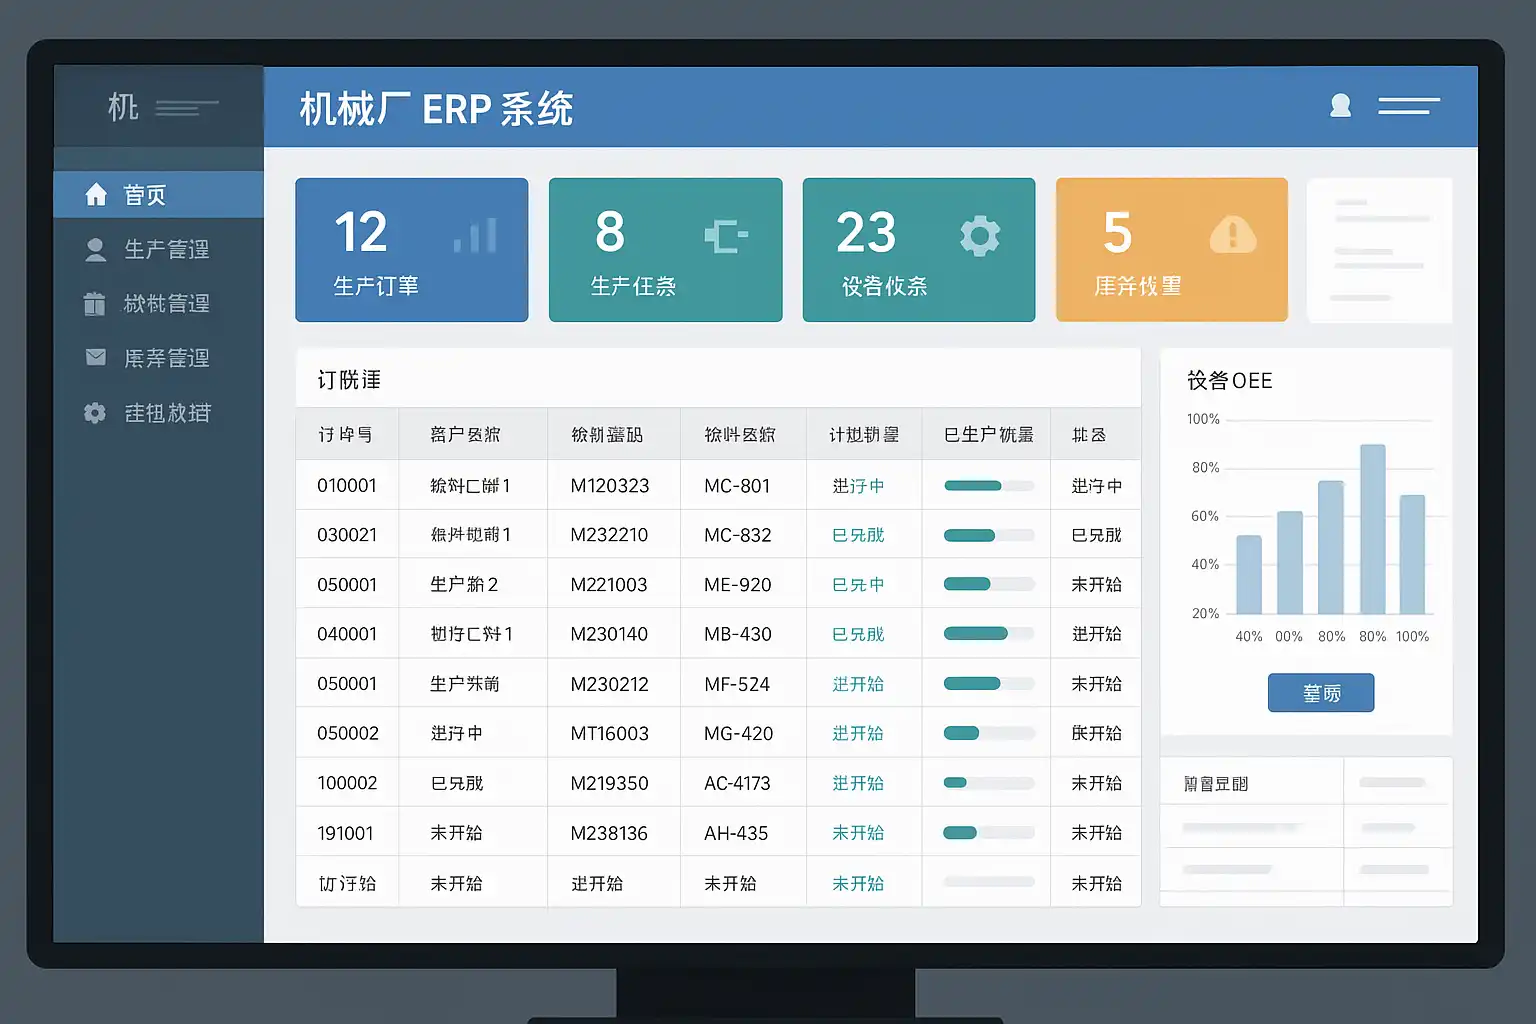This screenshot has height=1024, width=1536.
Task: Click the home icon in the sidebar
Action: (96, 194)
